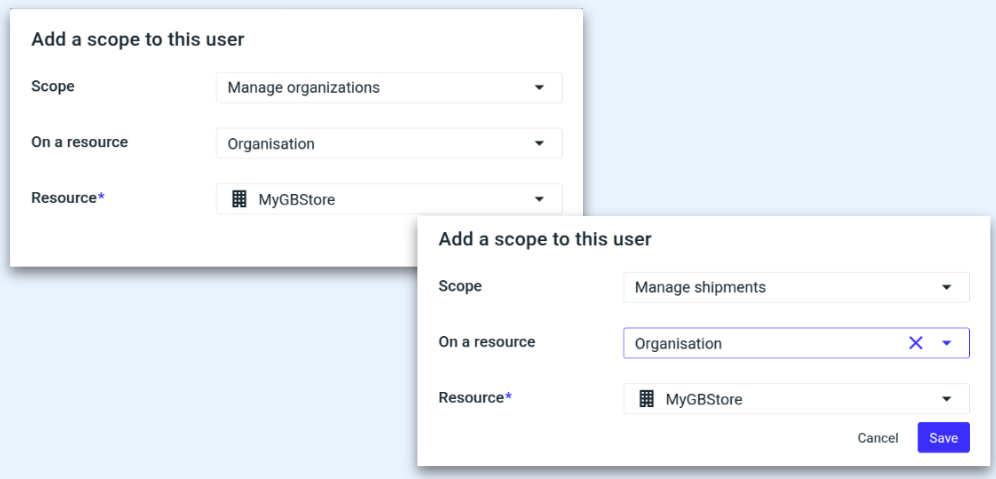The height and width of the screenshot is (479, 996).
Task: Open the Organisation dropdown arrow under Manage organizations
Action: 539,144
